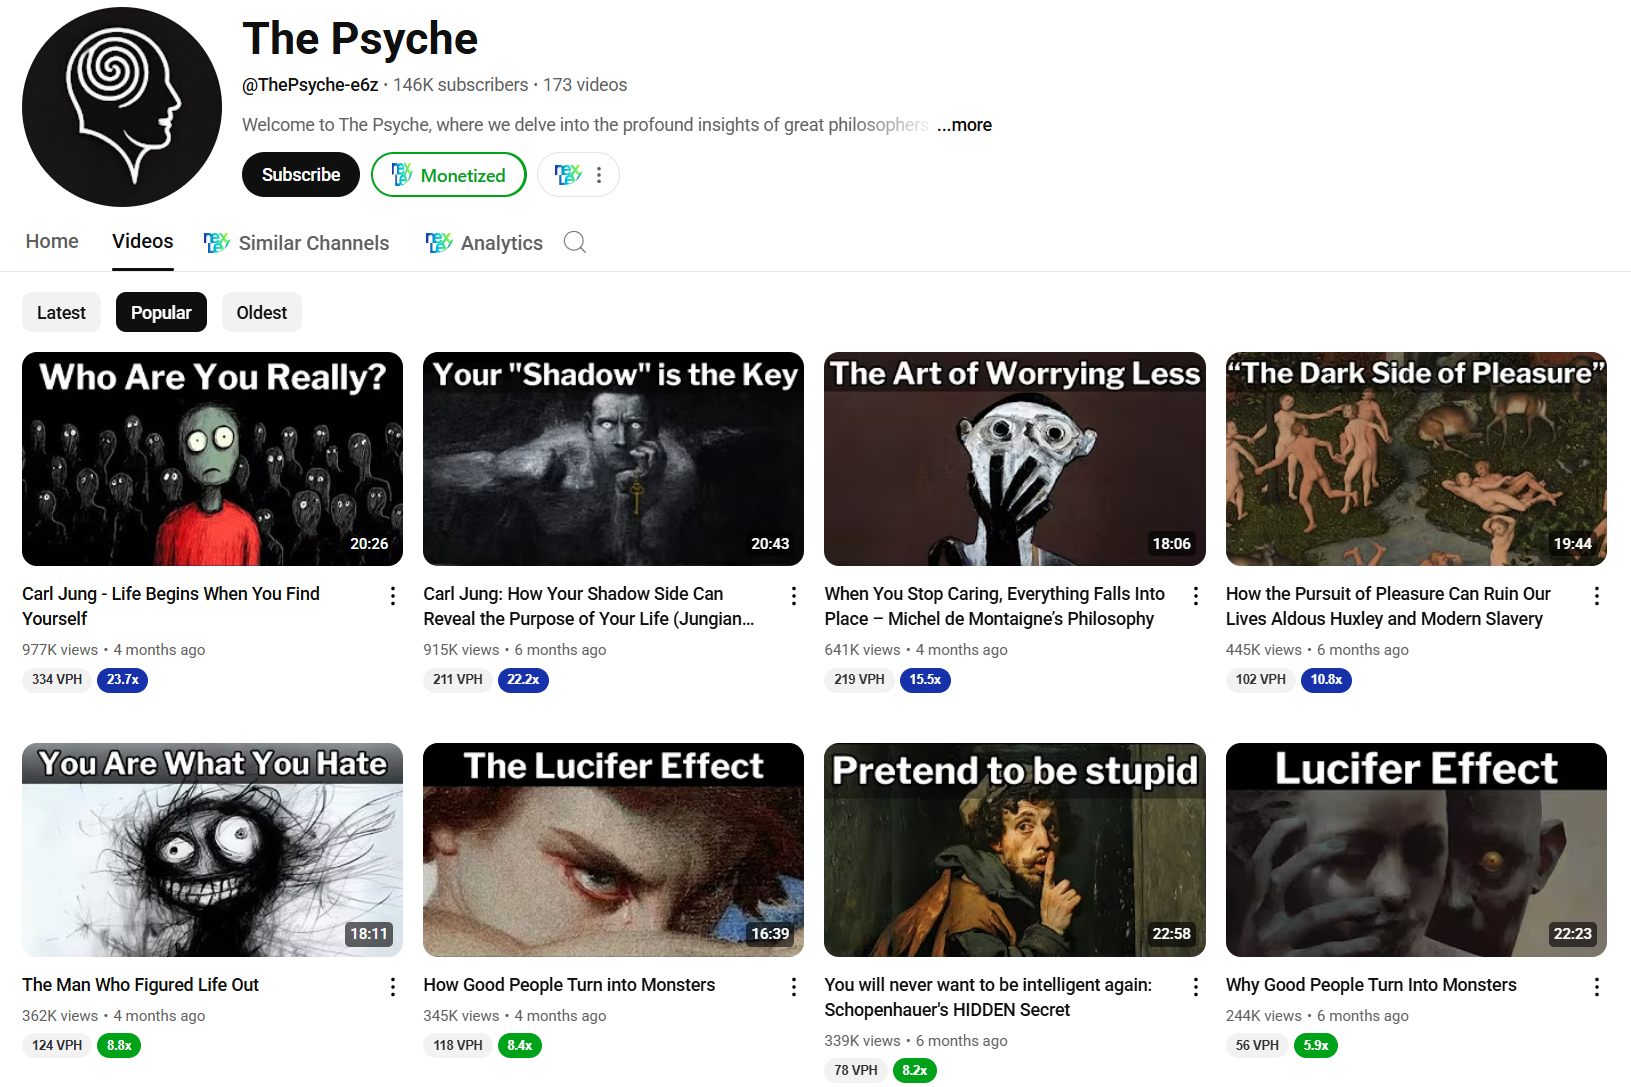
Task: Play "The Art of Worrying Less" thumbnail
Action: click(1015, 459)
